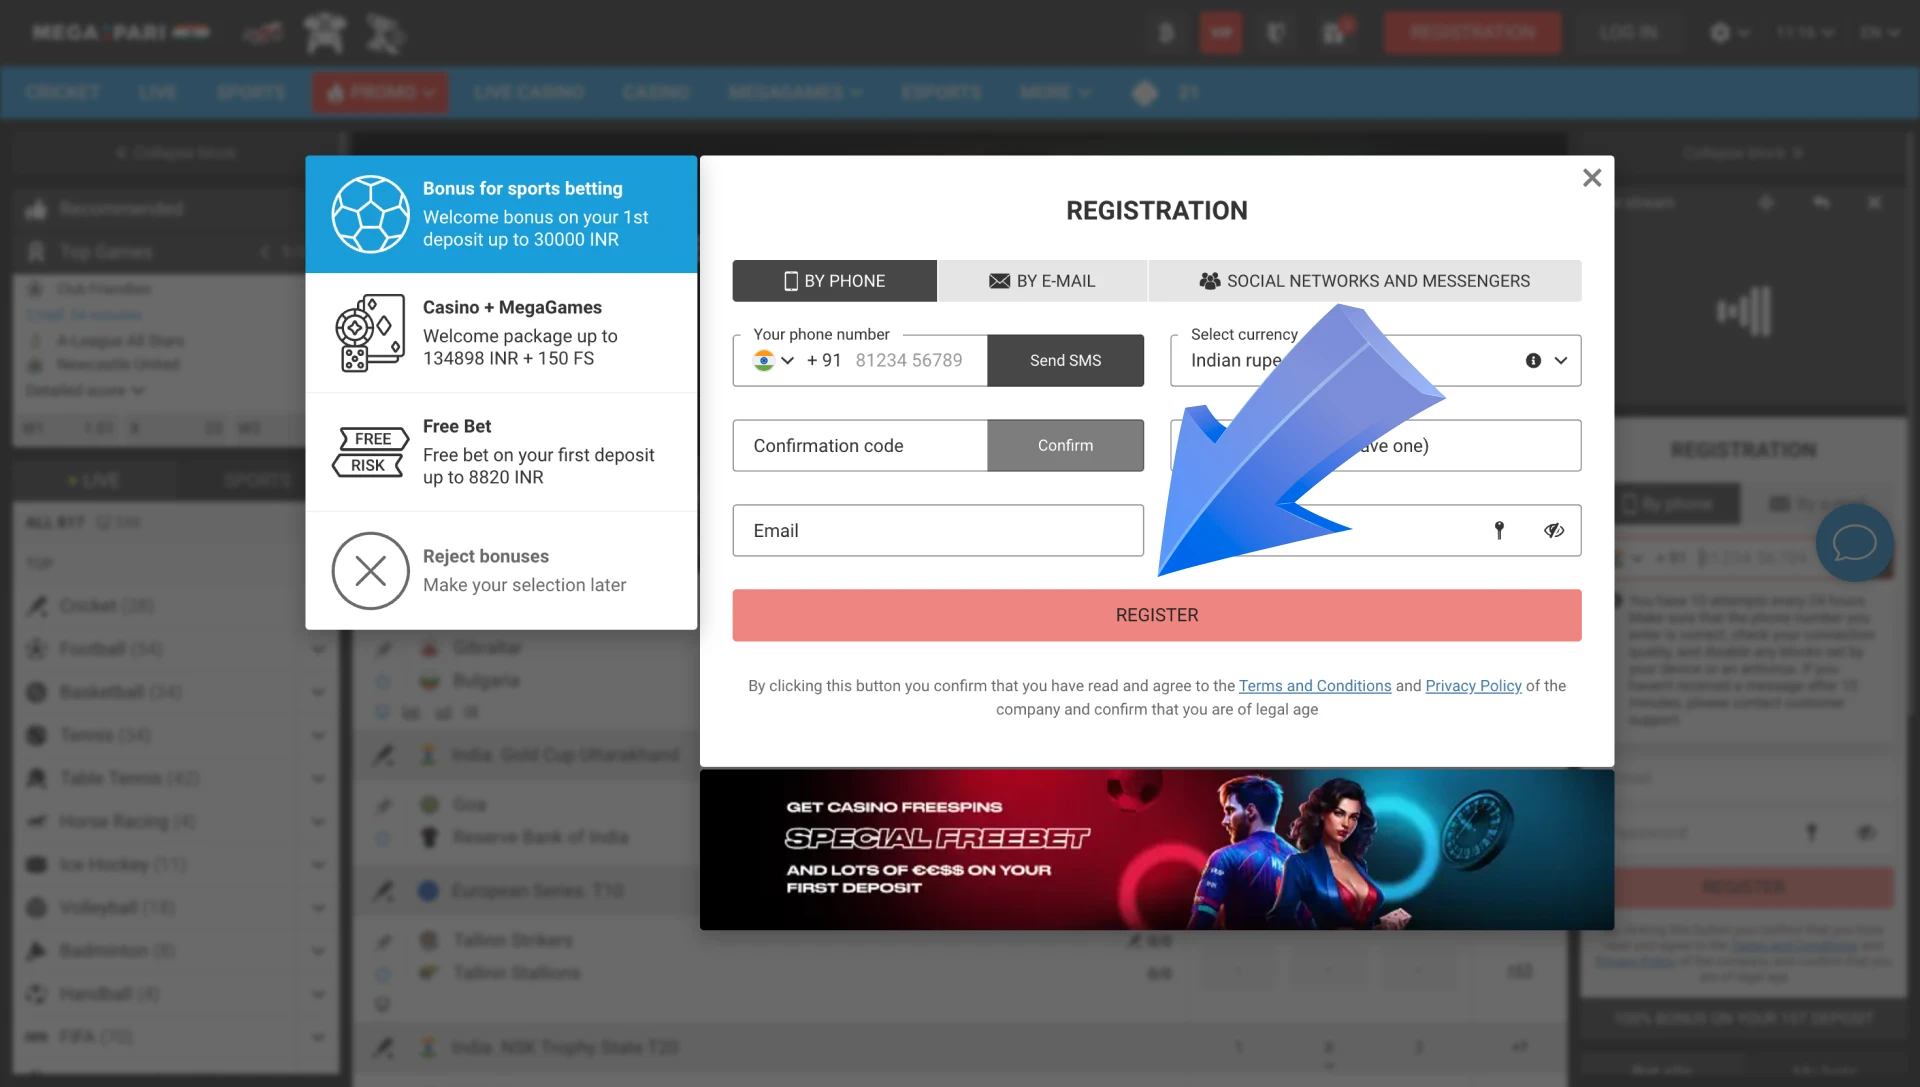The width and height of the screenshot is (1920, 1087).
Task: Select the Casino + MegaGames bonus
Action: click(501, 333)
